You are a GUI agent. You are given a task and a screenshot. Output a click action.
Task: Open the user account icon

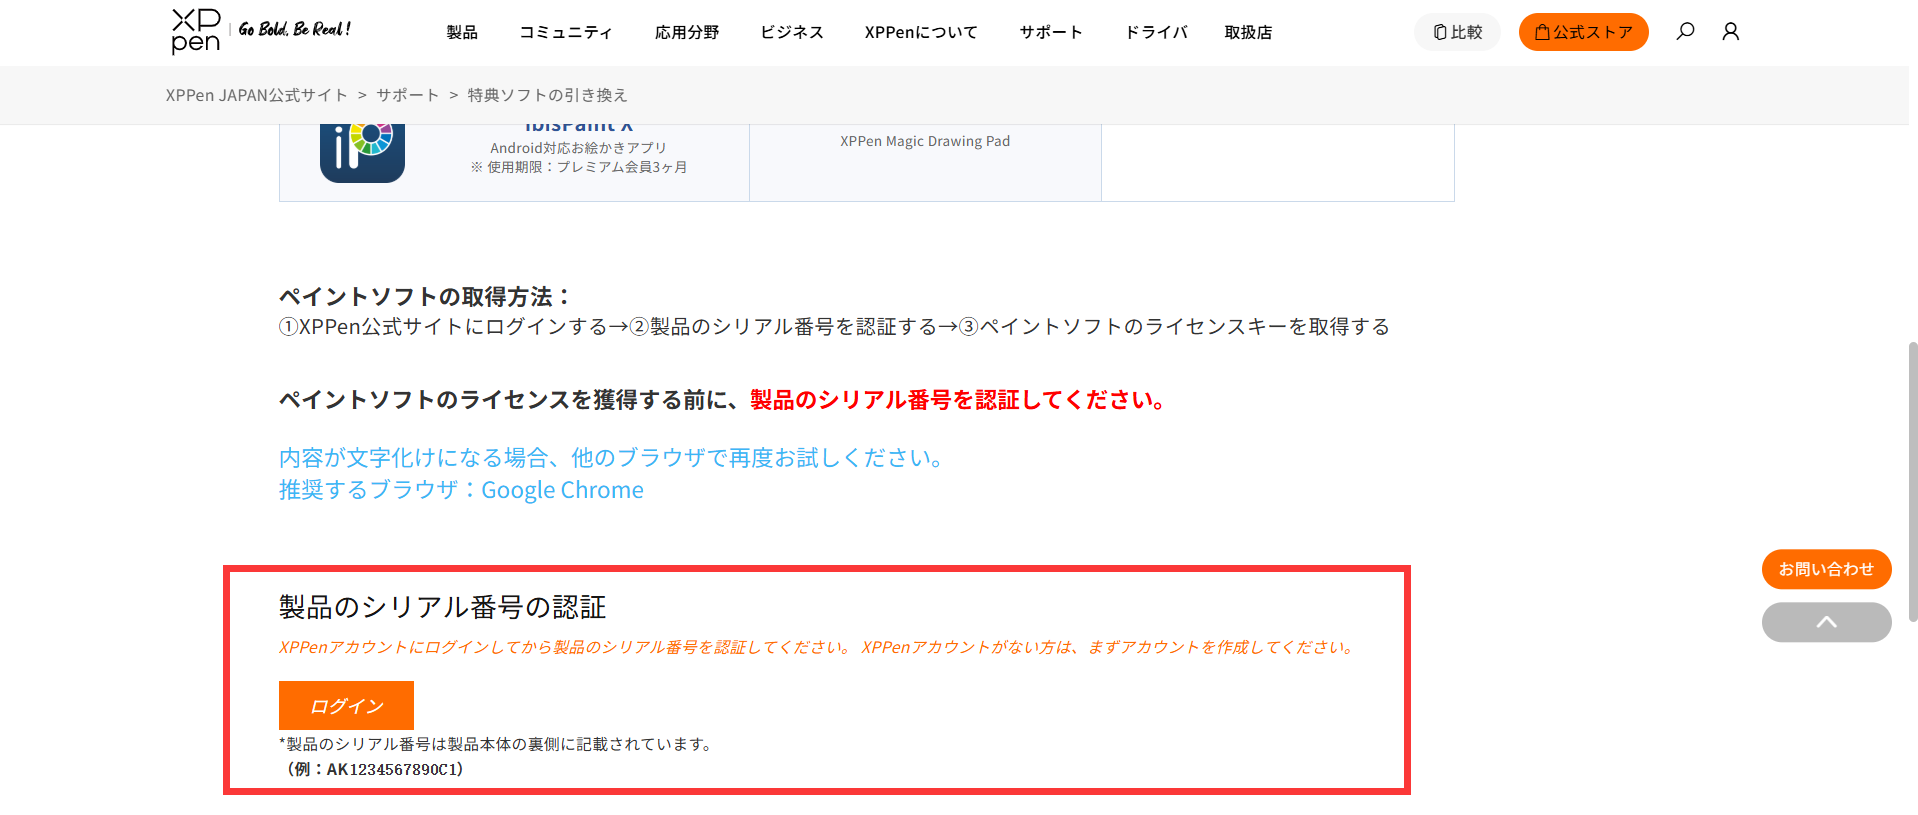1730,32
